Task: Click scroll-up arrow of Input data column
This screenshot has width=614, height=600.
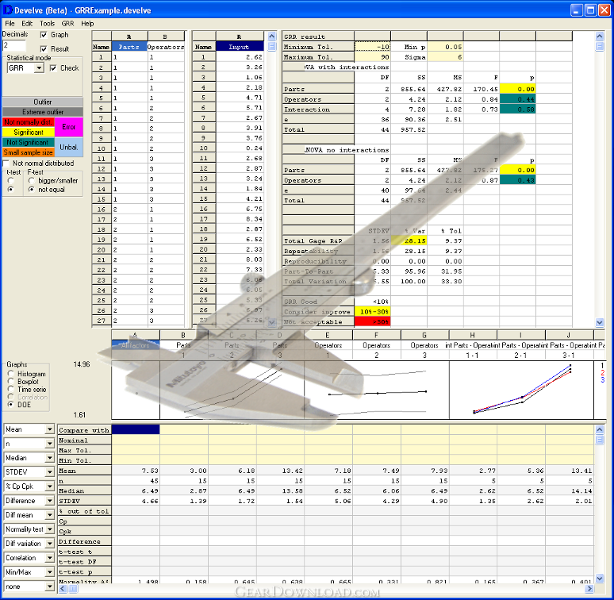Action: (272, 36)
